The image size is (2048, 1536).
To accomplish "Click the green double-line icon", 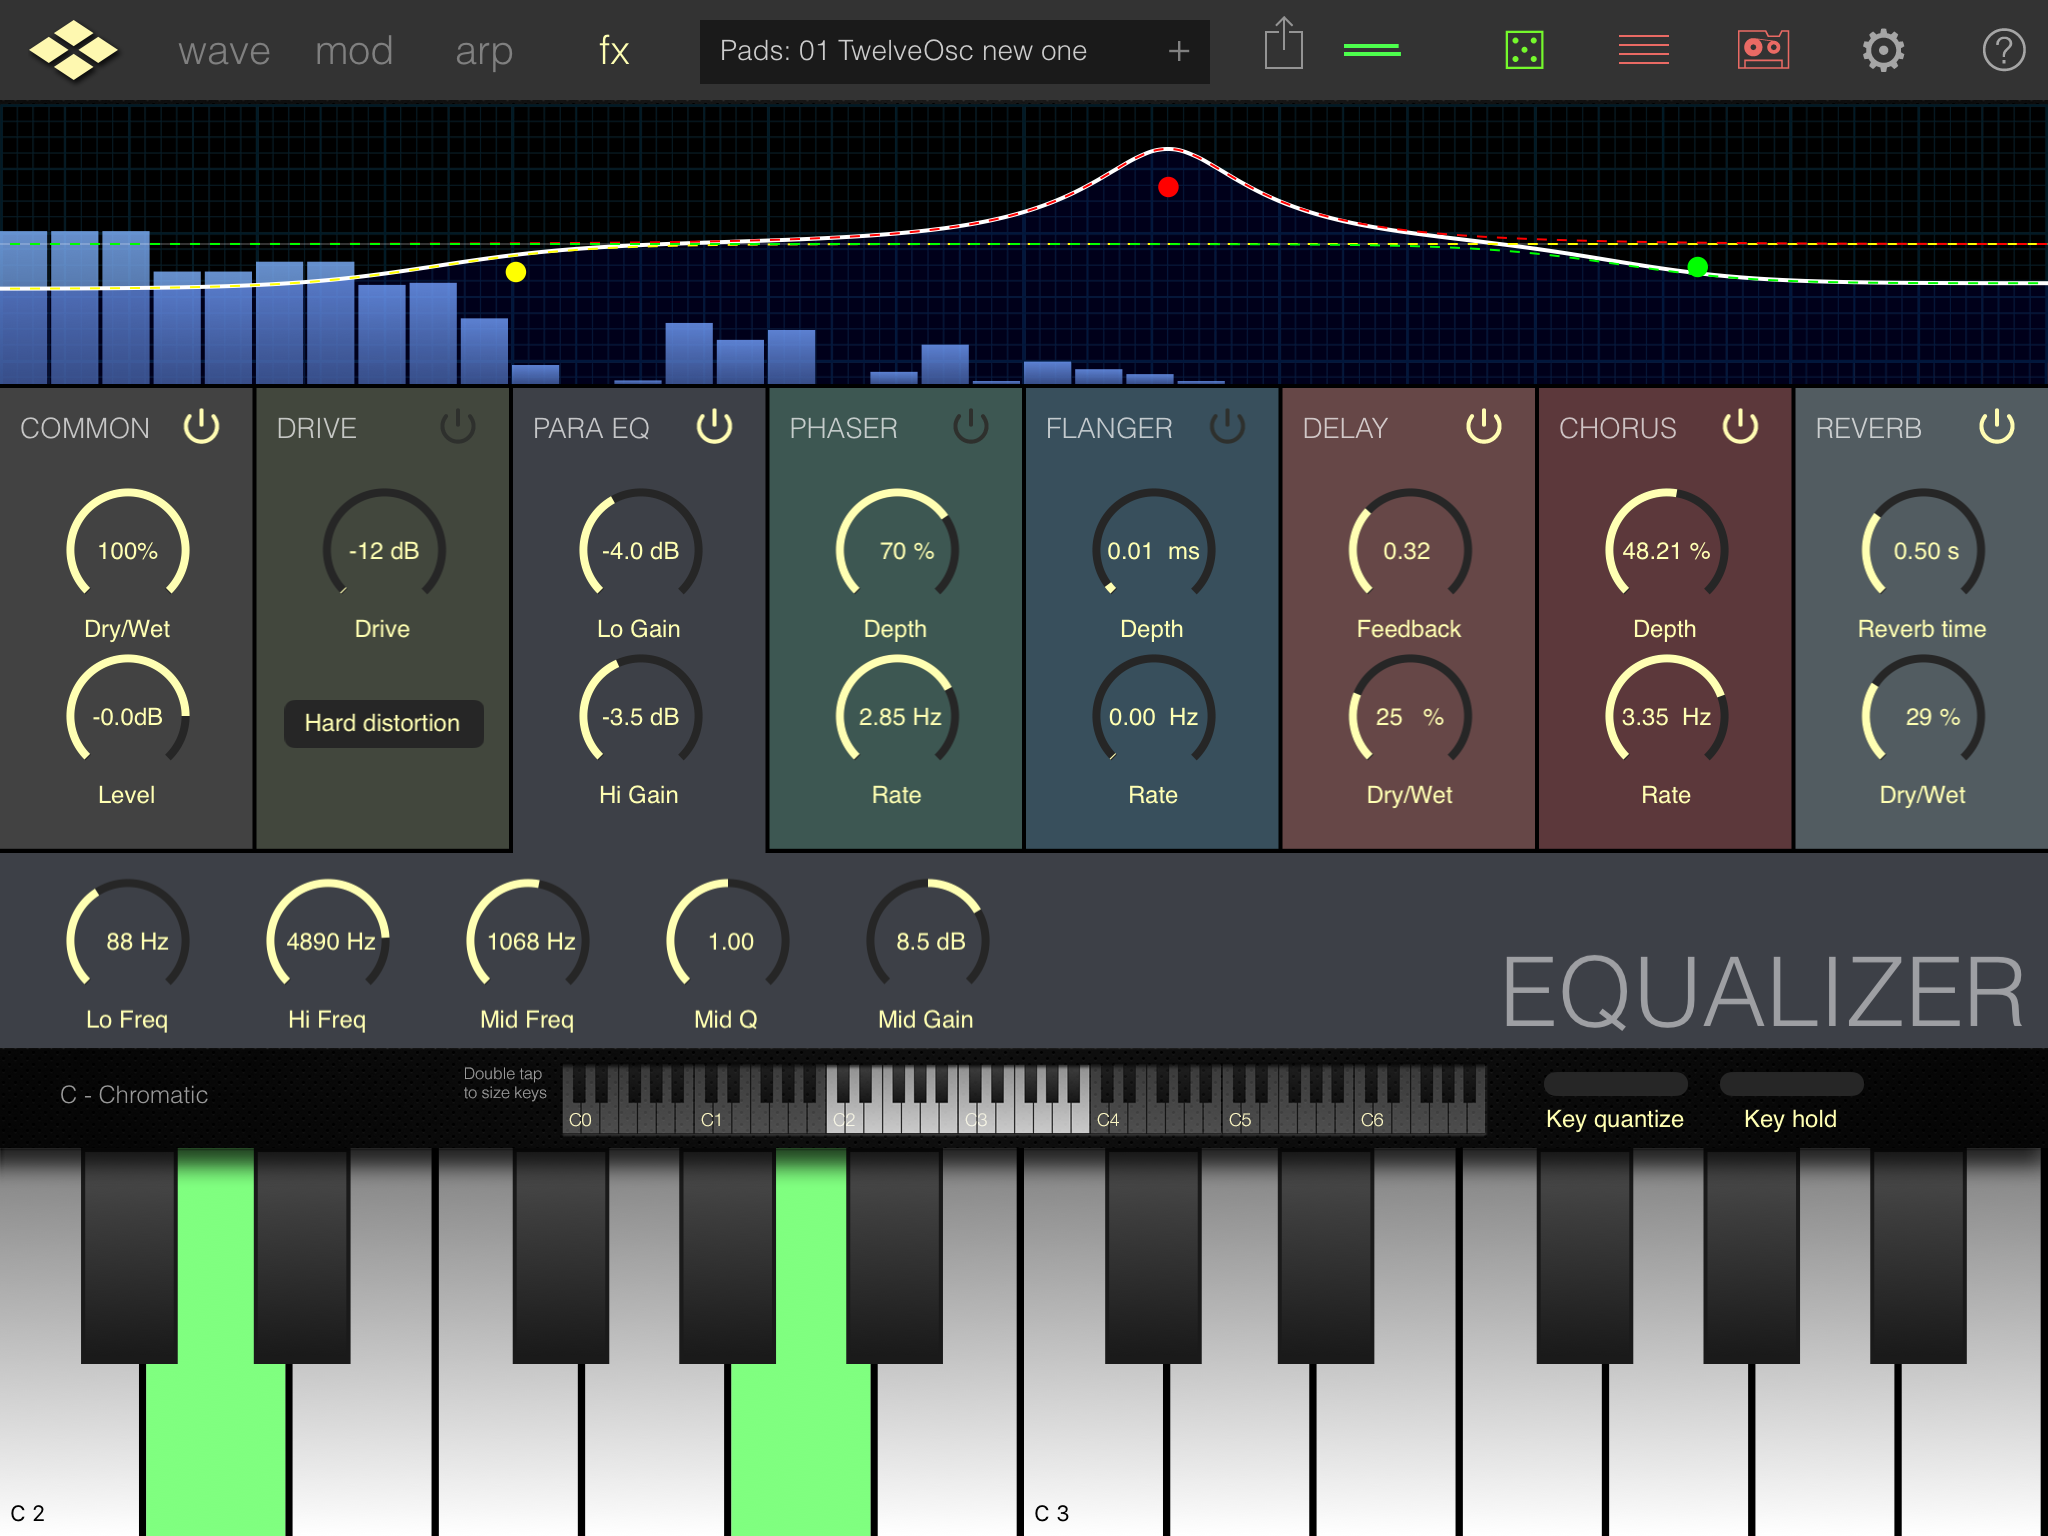I will click(x=1372, y=50).
